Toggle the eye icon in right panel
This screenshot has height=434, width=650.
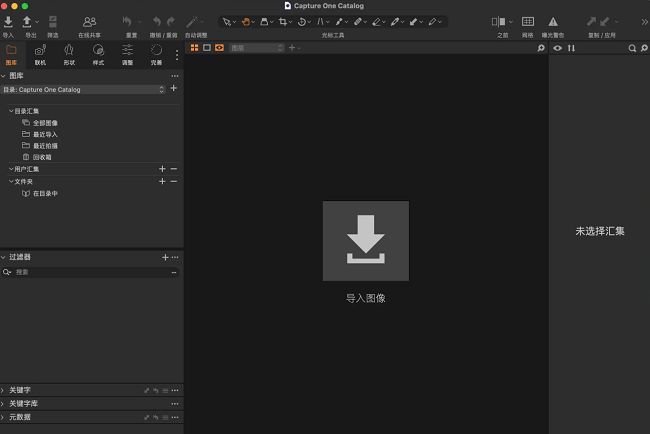(x=558, y=48)
